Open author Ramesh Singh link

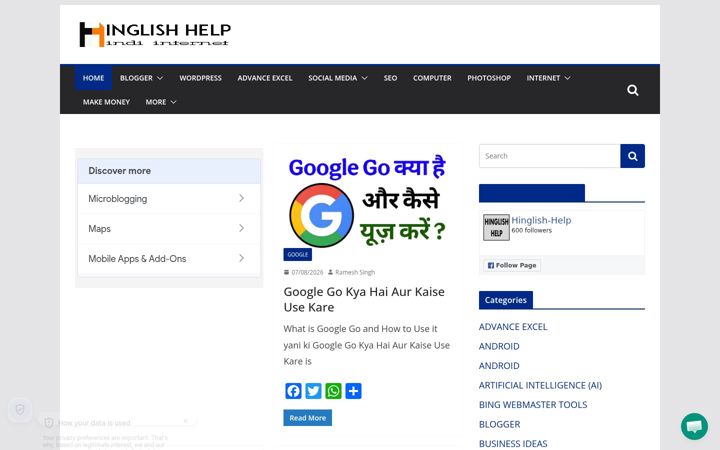[x=355, y=272]
